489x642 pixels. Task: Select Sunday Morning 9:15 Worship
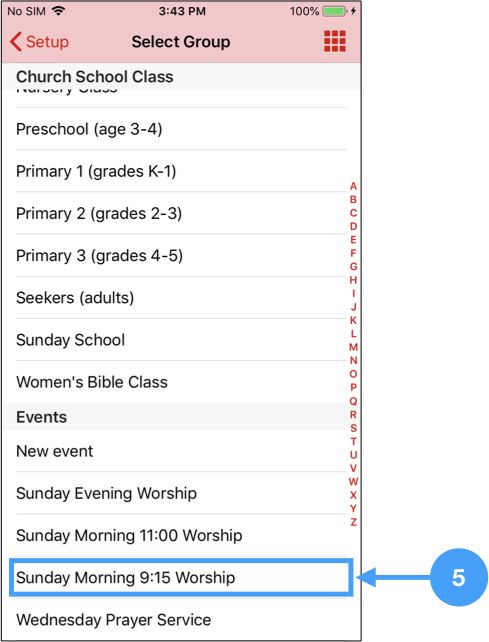(181, 577)
